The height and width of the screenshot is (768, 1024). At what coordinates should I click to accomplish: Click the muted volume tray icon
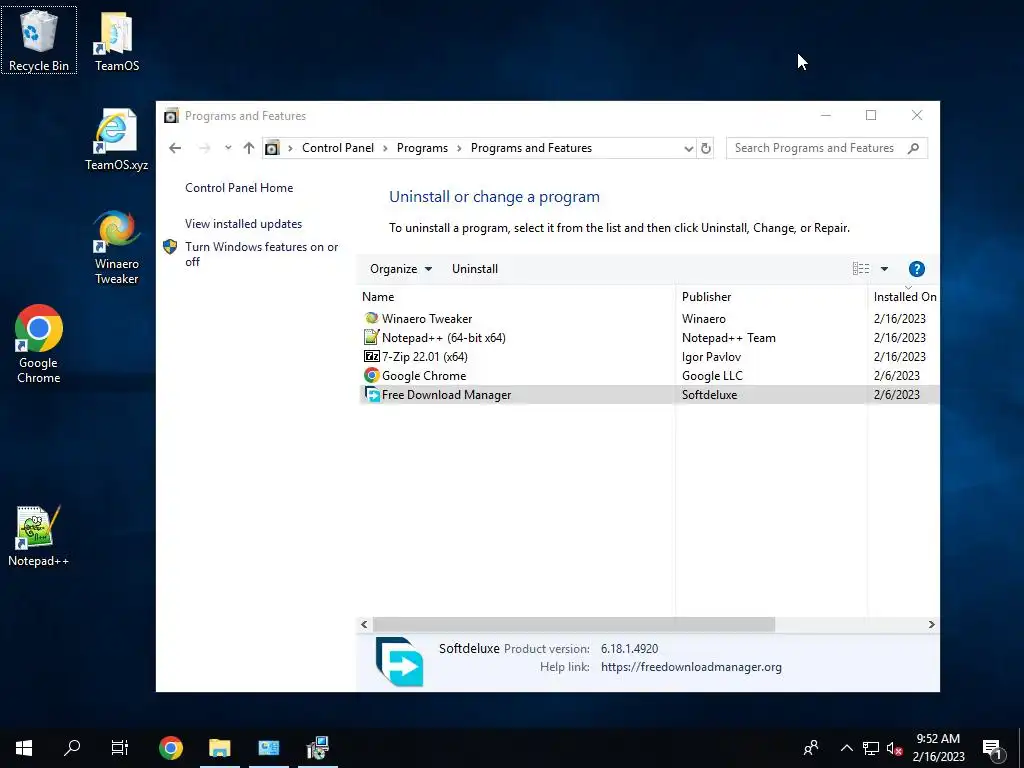click(x=894, y=748)
